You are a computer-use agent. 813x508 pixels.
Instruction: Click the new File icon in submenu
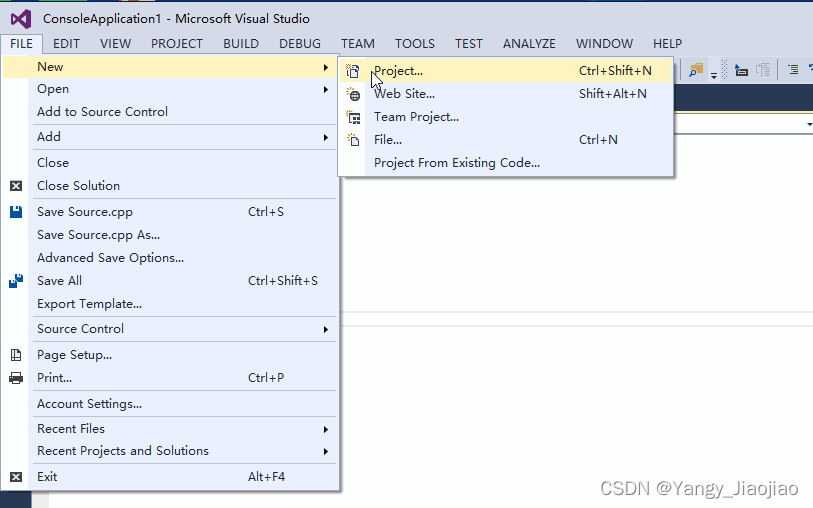point(353,140)
